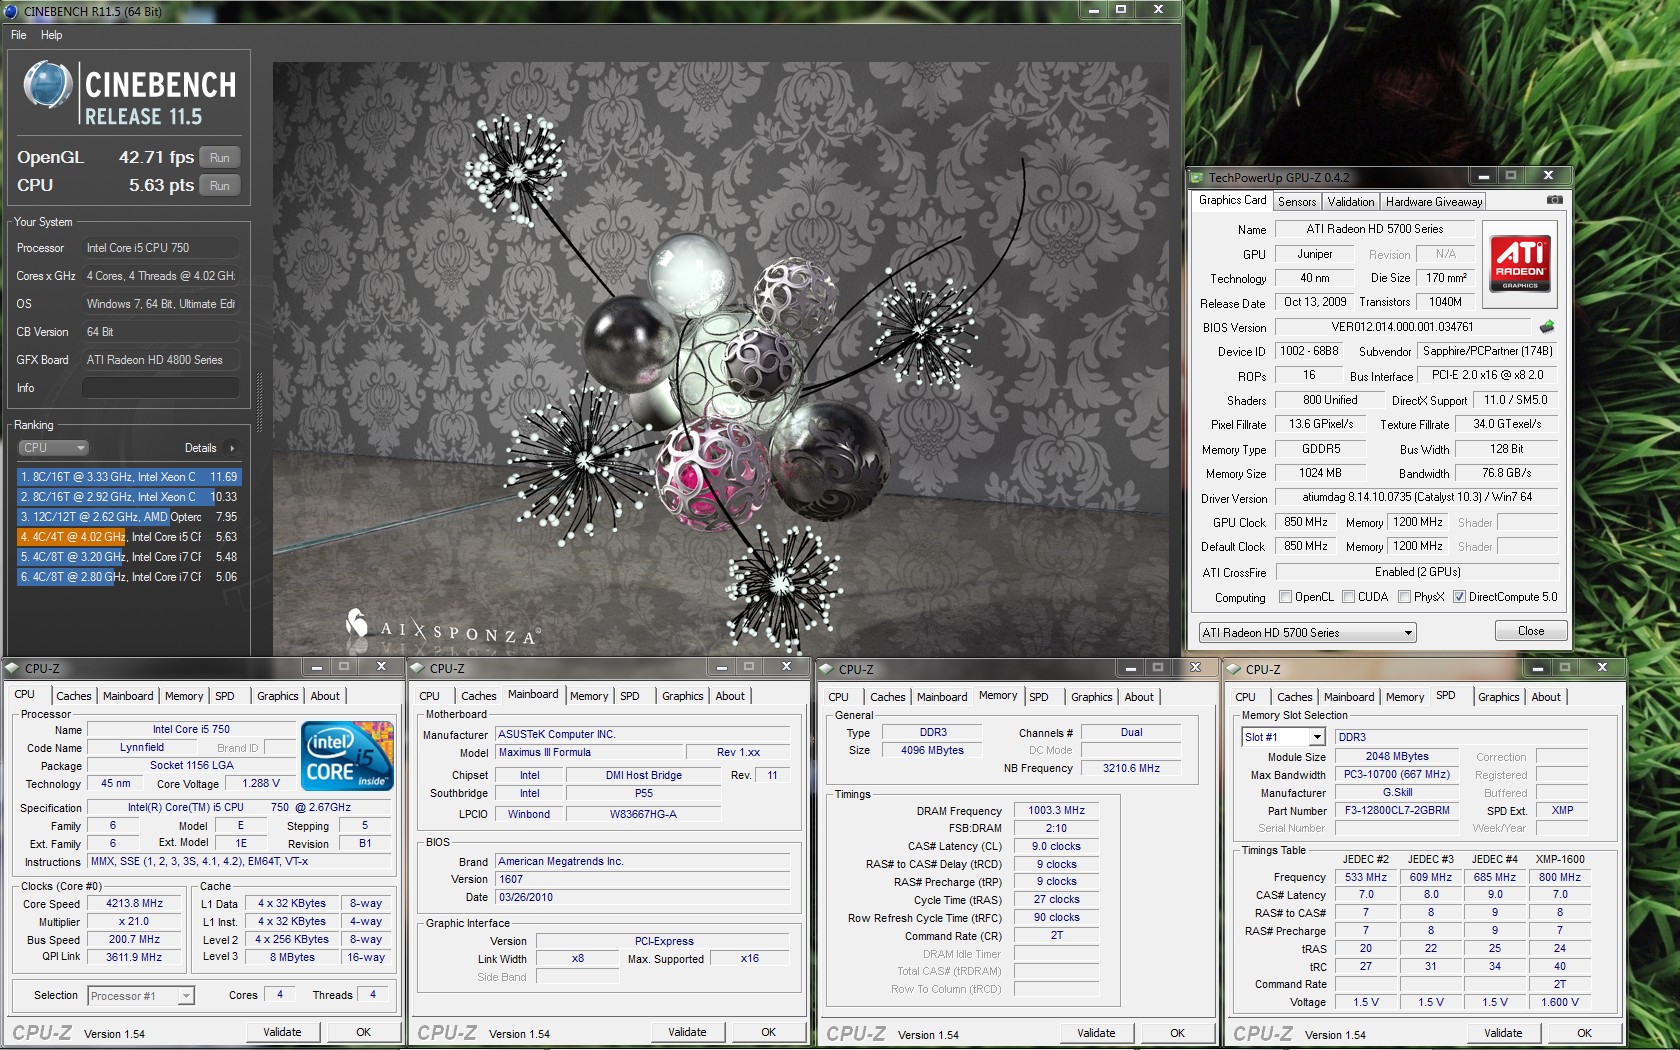Click the 'W83667HG-A' LPCIO value
This screenshot has width=1680, height=1050.
click(x=643, y=814)
